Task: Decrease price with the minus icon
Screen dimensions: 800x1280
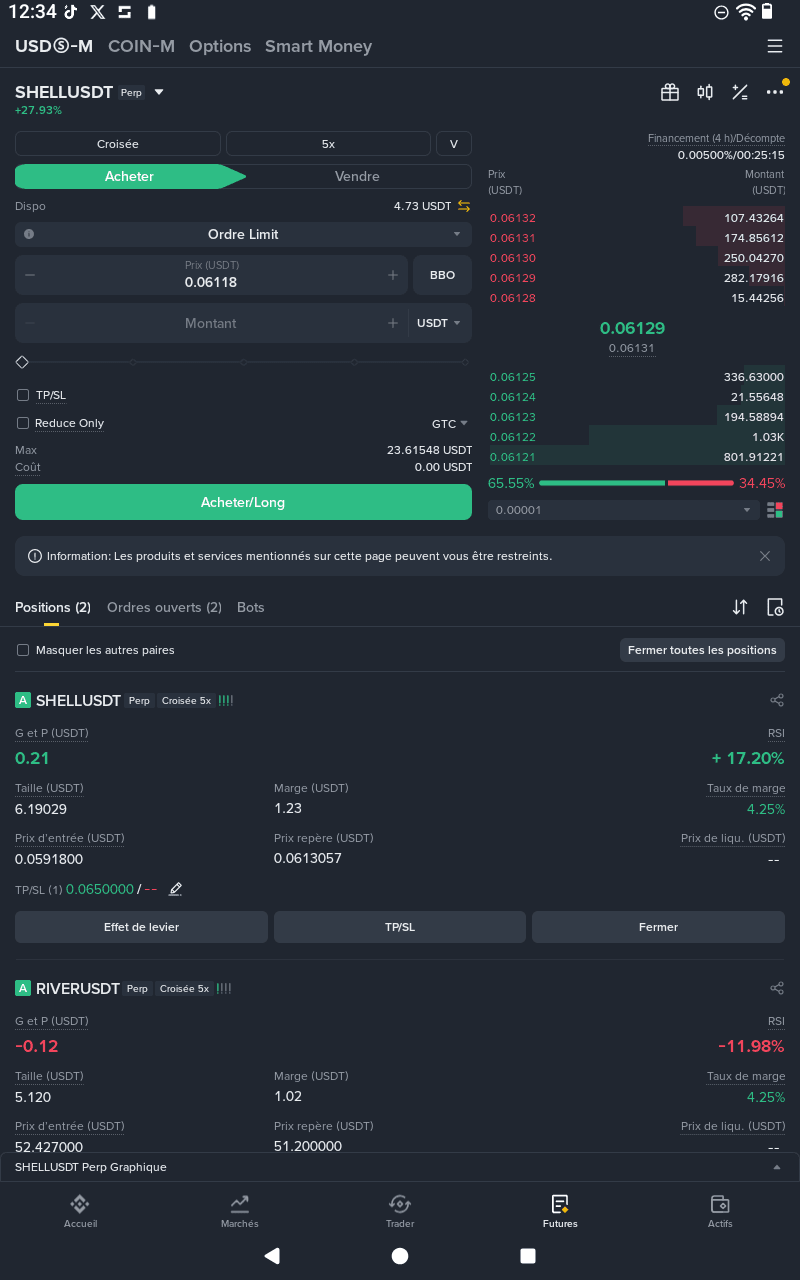Action: point(30,275)
